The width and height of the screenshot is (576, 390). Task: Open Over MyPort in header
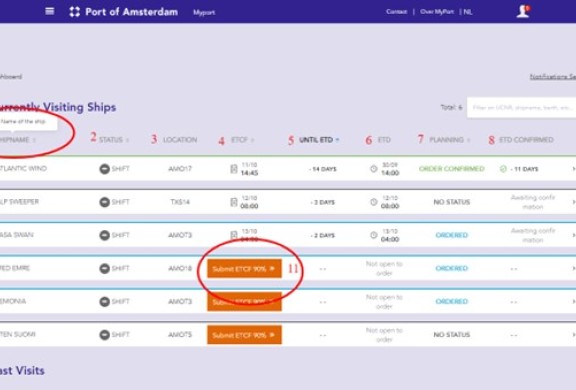tap(437, 12)
